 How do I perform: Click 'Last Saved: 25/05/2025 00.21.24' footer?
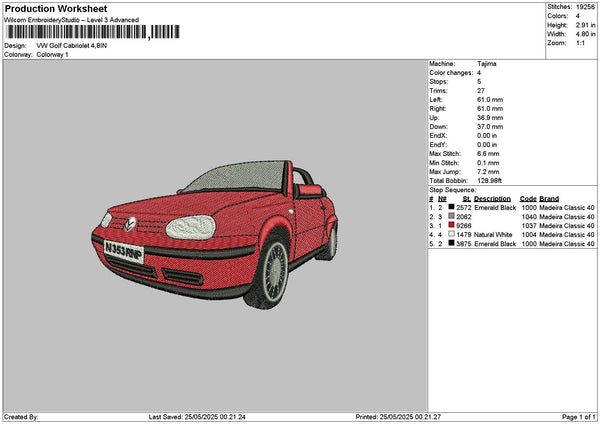coord(197,417)
